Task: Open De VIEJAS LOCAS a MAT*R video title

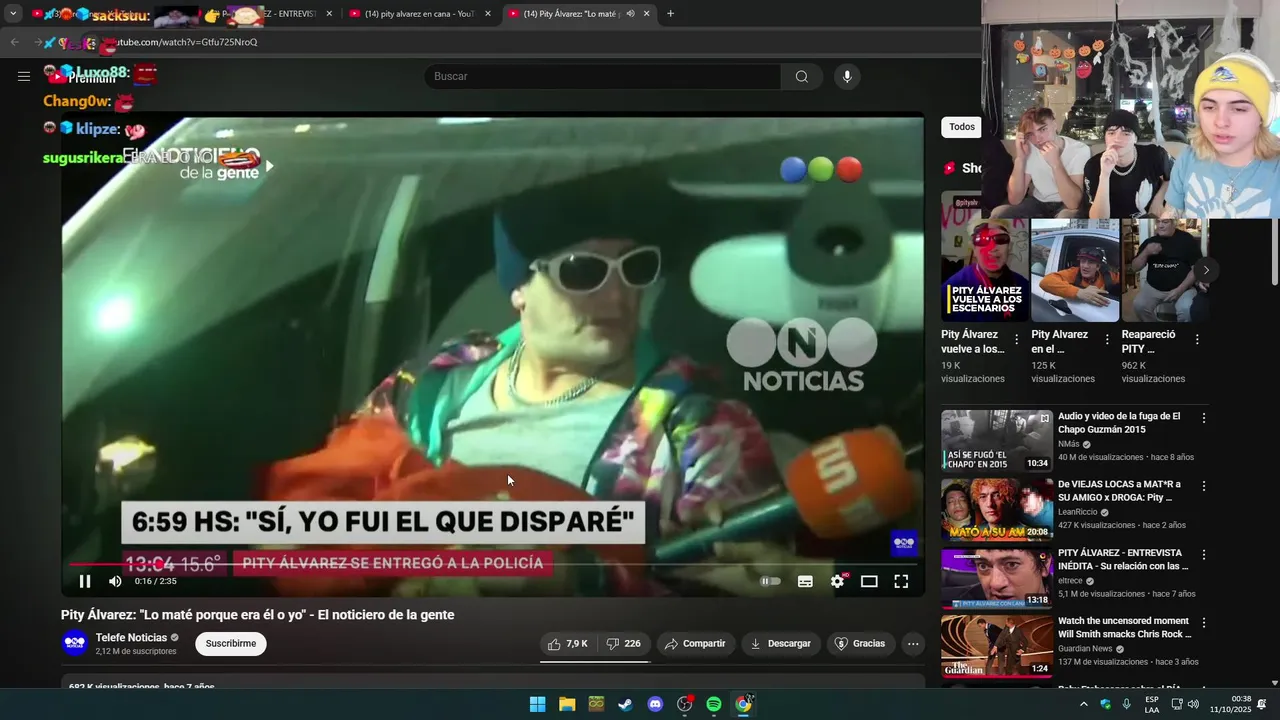Action: 1119,491
